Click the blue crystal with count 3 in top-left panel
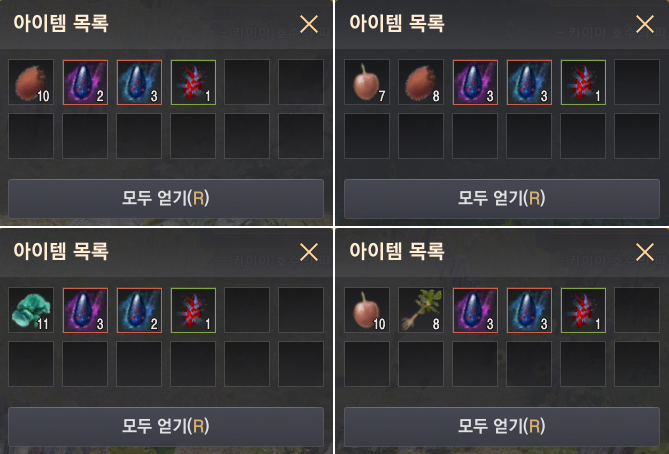The image size is (669, 454). [x=139, y=82]
